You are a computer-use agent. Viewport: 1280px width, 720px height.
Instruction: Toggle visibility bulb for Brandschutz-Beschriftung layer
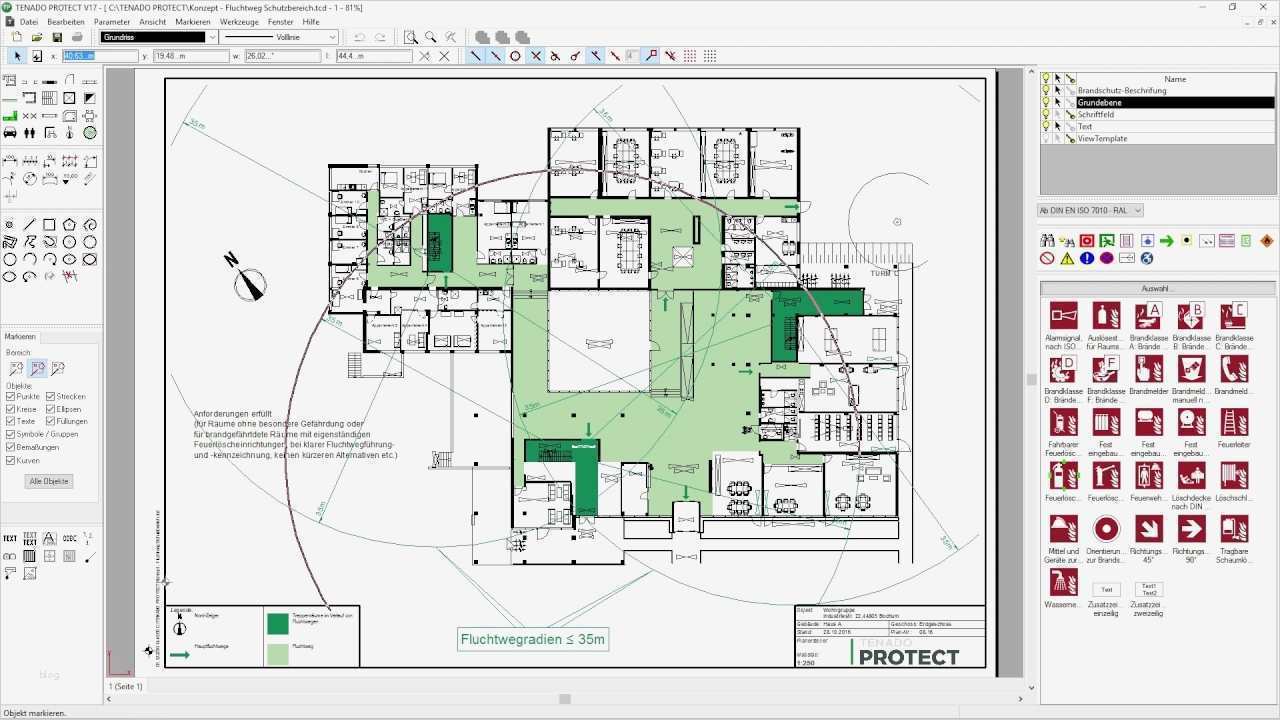[x=1046, y=91]
